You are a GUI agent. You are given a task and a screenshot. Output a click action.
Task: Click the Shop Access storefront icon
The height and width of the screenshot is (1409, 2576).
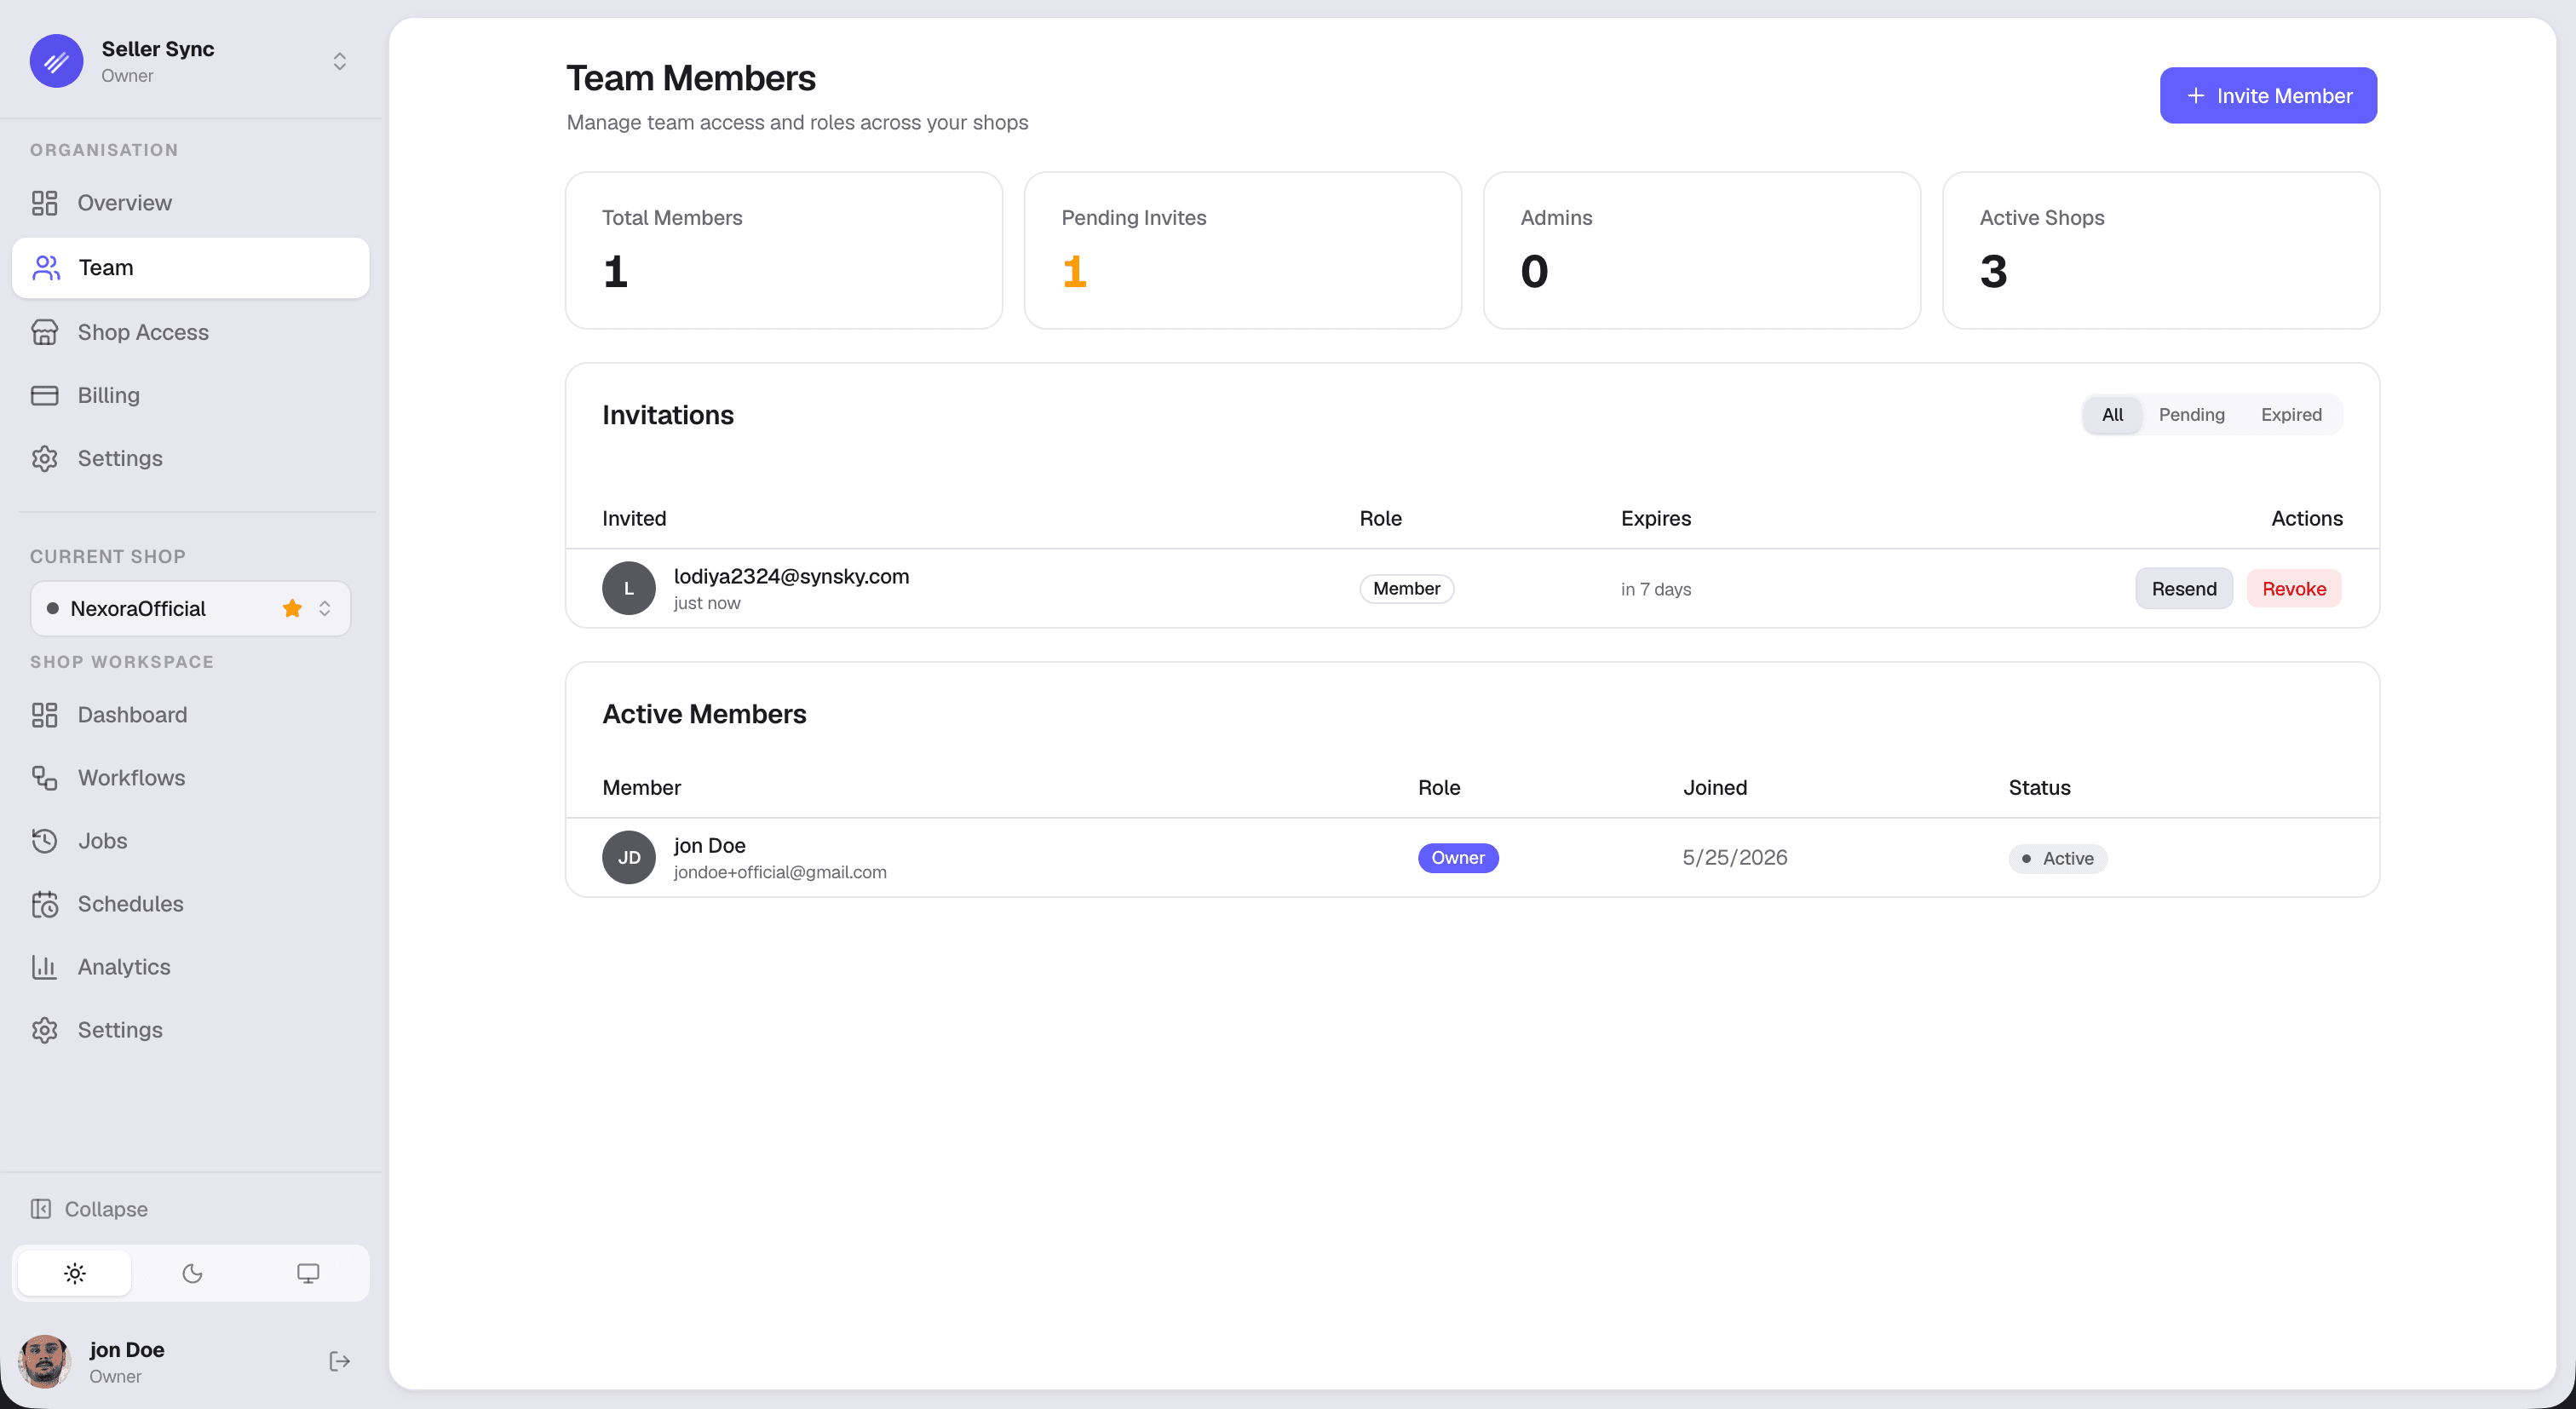44,332
